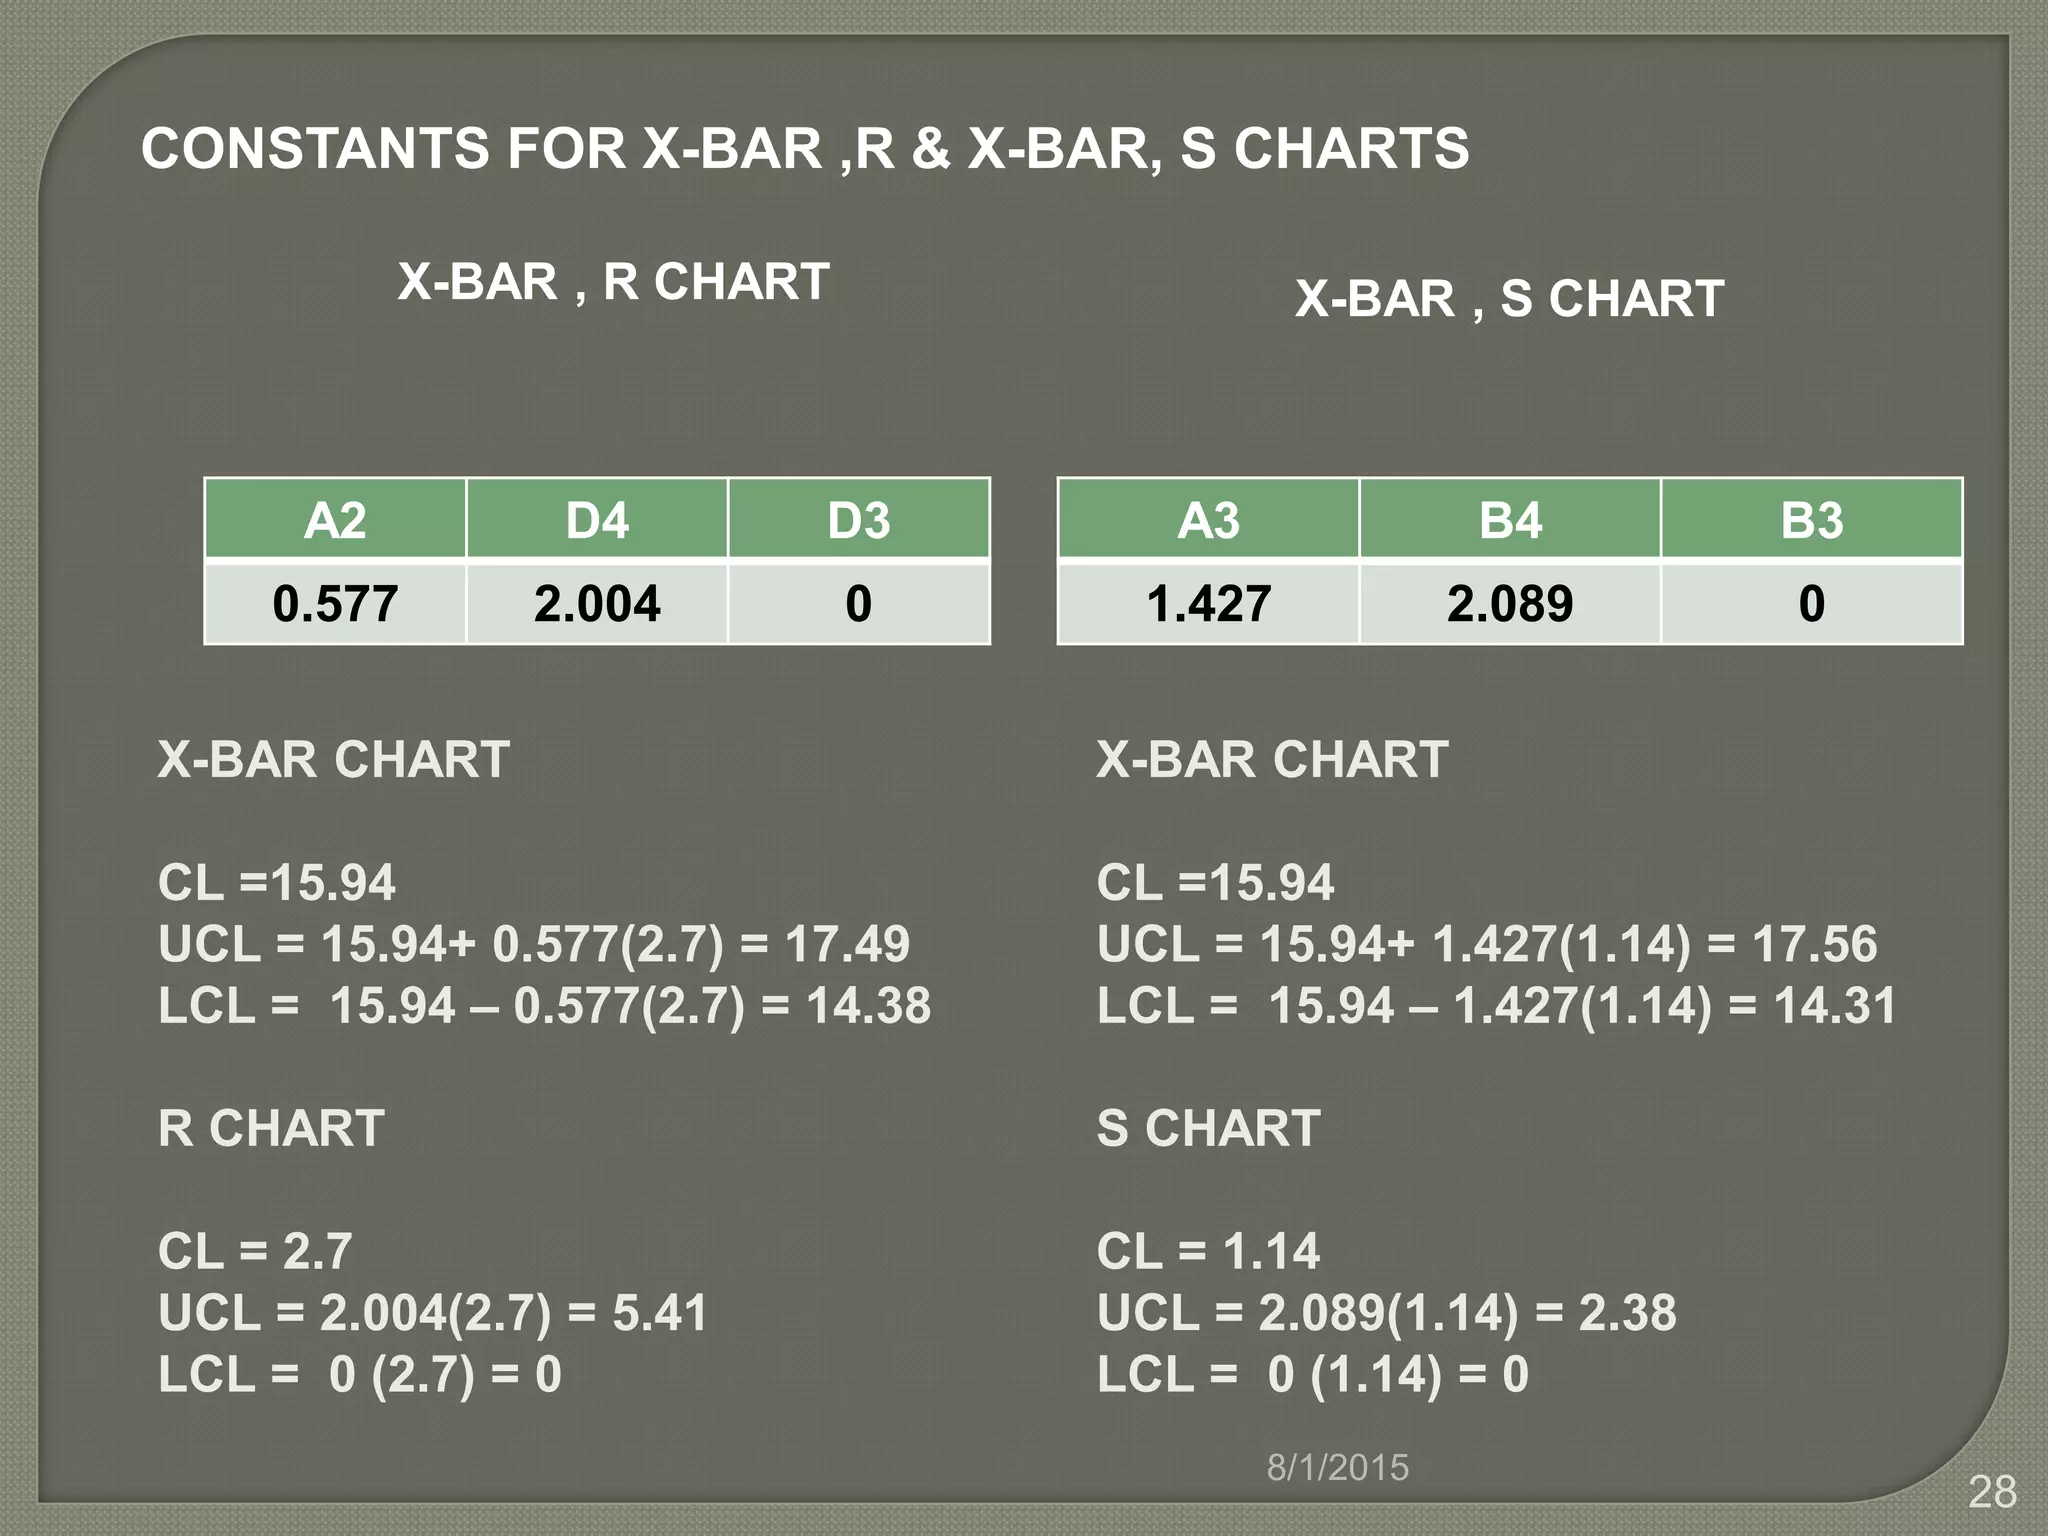Select the 2.004 value cell
Image resolution: width=2048 pixels, height=1536 pixels.
tap(597, 604)
